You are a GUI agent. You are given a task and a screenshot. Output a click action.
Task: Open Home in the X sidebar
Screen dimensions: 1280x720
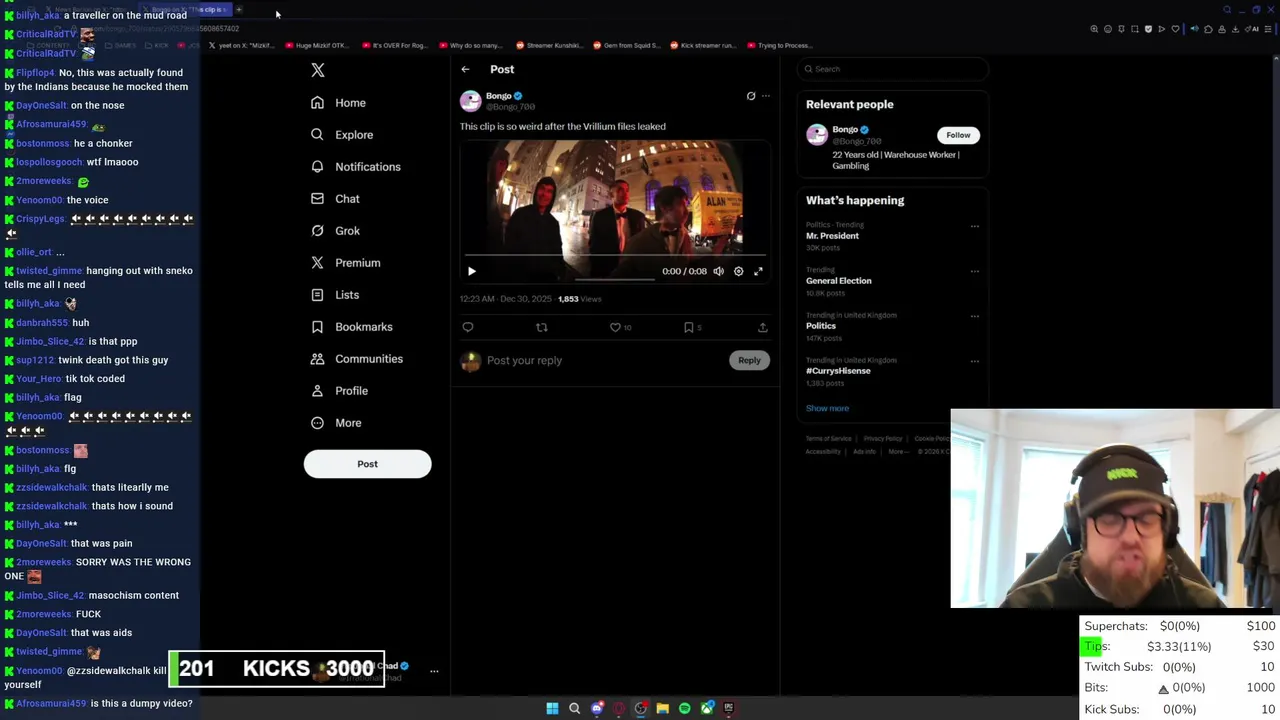point(338,103)
